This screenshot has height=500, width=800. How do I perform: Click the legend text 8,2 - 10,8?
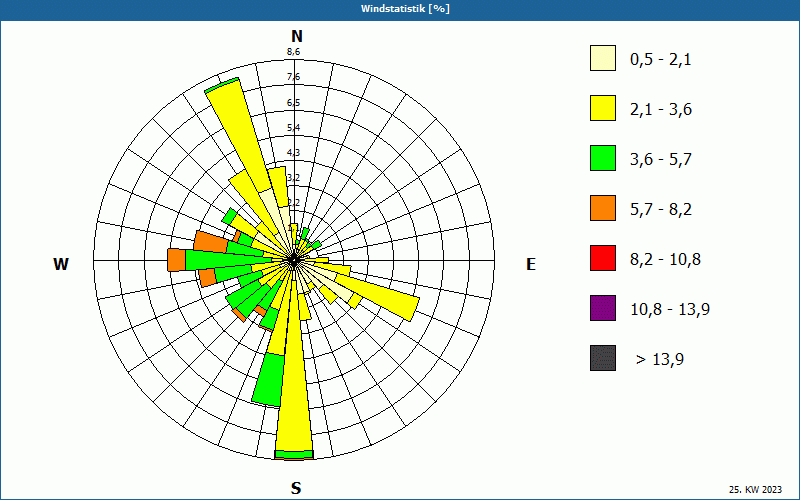(x=665, y=260)
